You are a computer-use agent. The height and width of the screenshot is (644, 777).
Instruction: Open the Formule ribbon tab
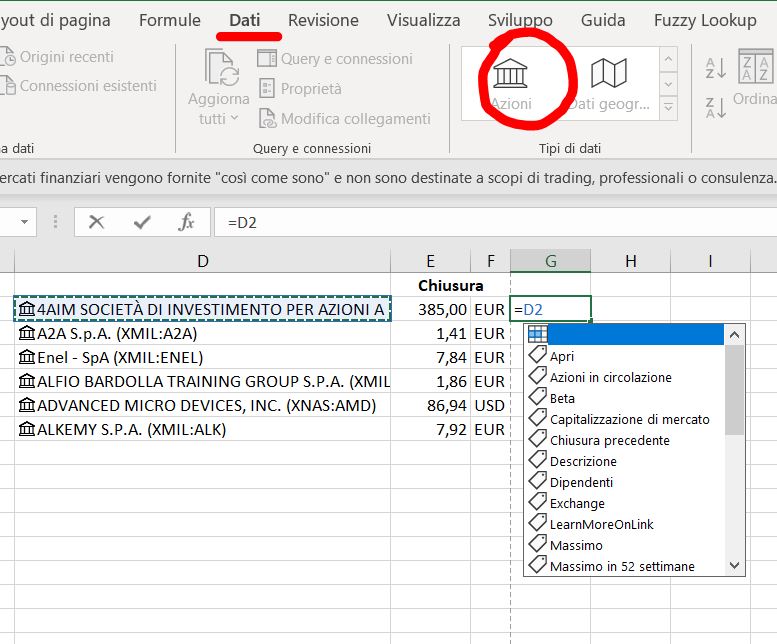169,20
